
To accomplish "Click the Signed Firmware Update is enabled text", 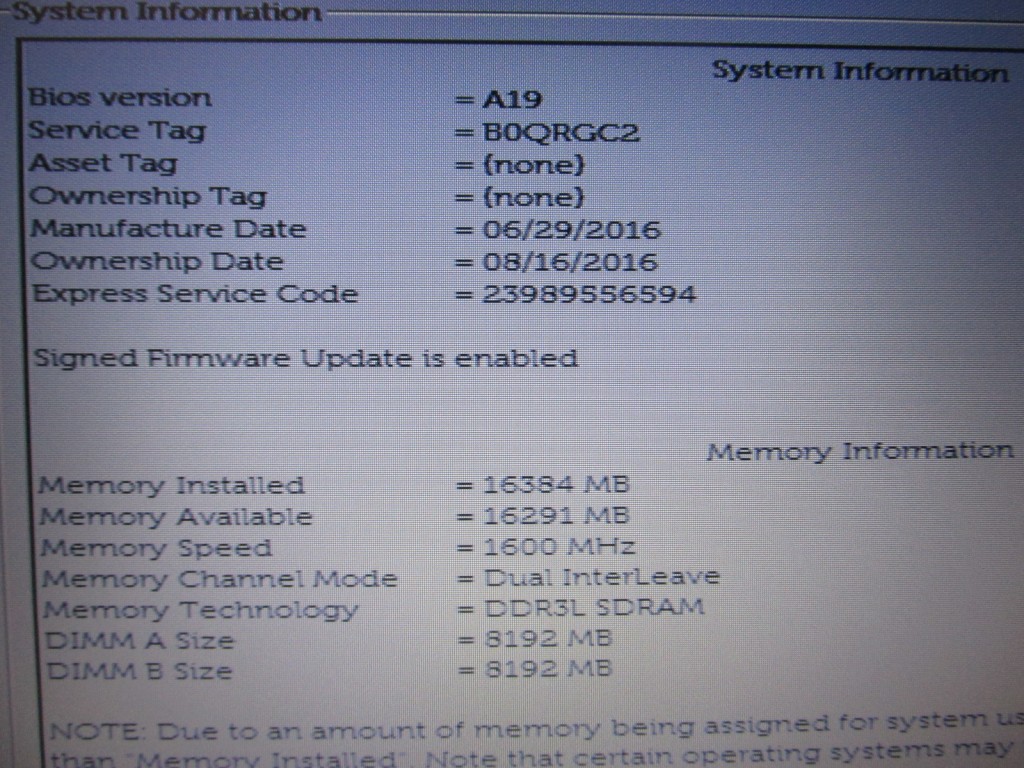I will point(305,358).
